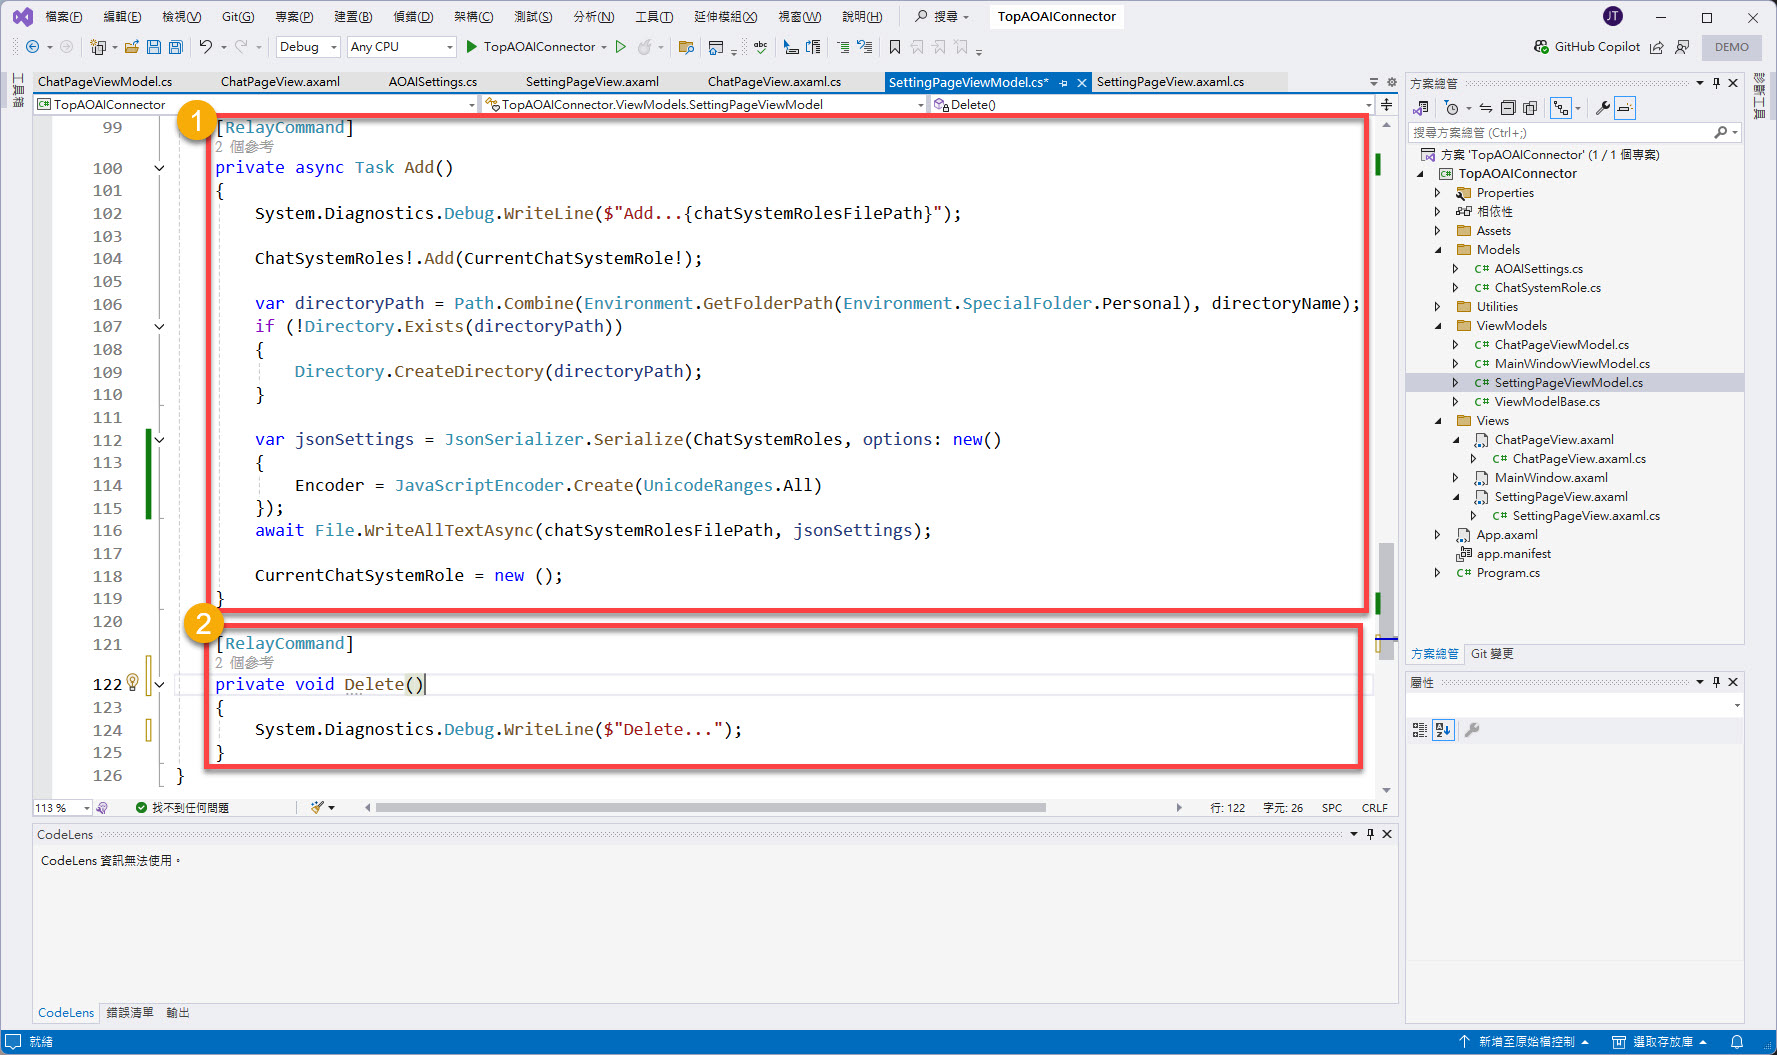The image size is (1777, 1055).
Task: Click Pending Changes Filter clock icon
Action: coord(1452,108)
